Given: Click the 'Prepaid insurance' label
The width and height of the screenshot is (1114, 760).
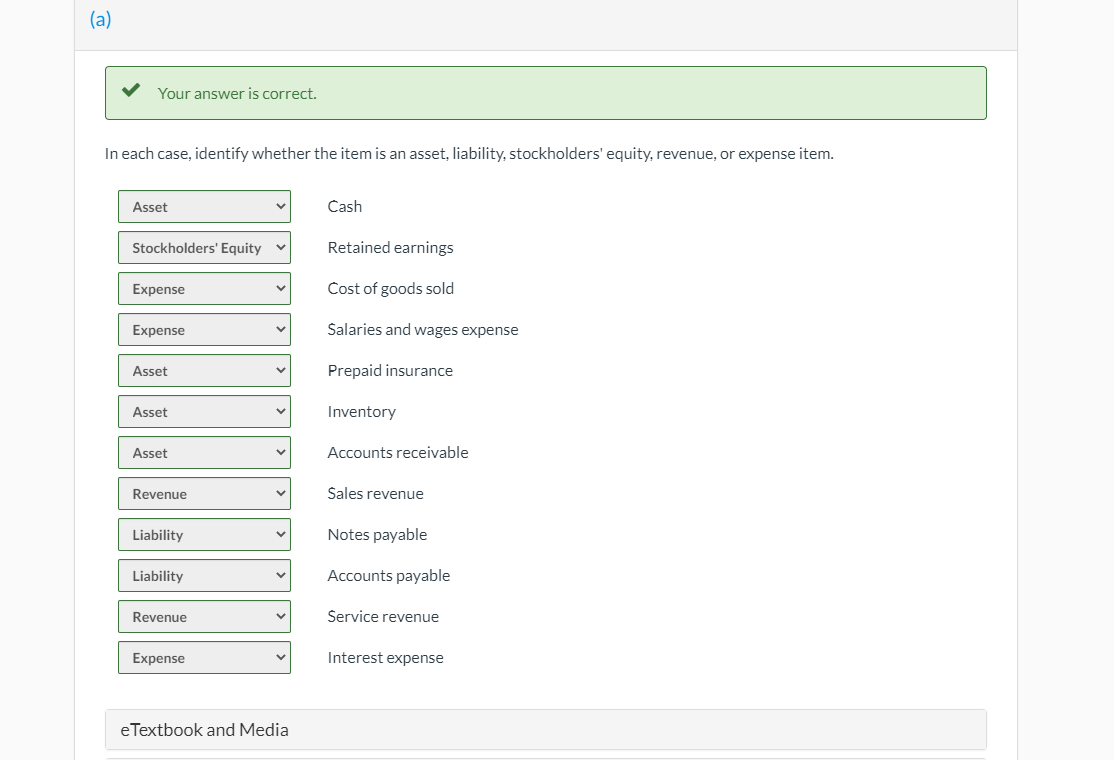Looking at the screenshot, I should 390,371.
